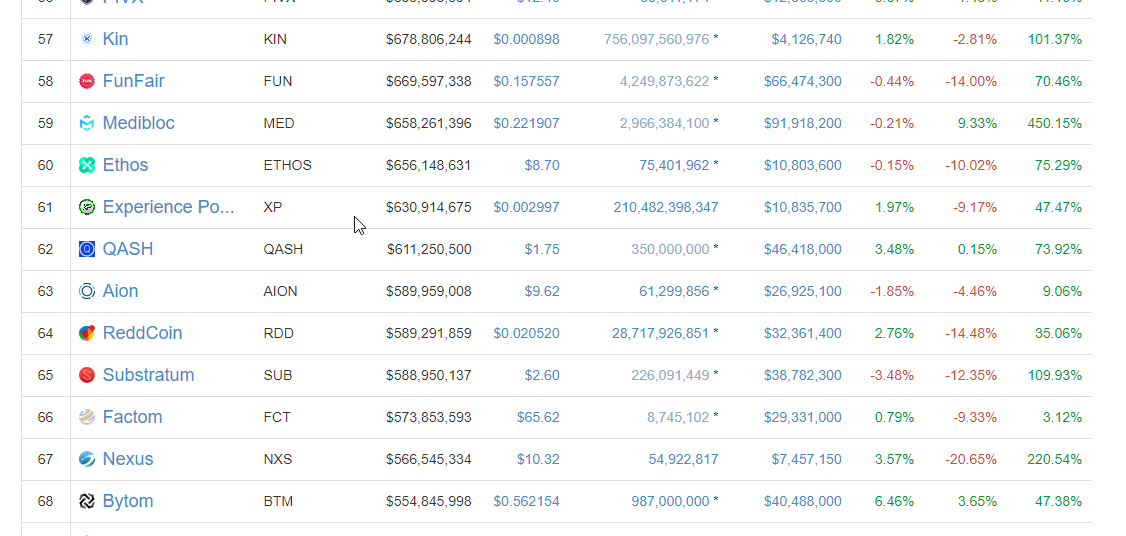1126x536 pixels.
Task: Click Ethos 24h volume $10,803,600
Action: click(803, 166)
